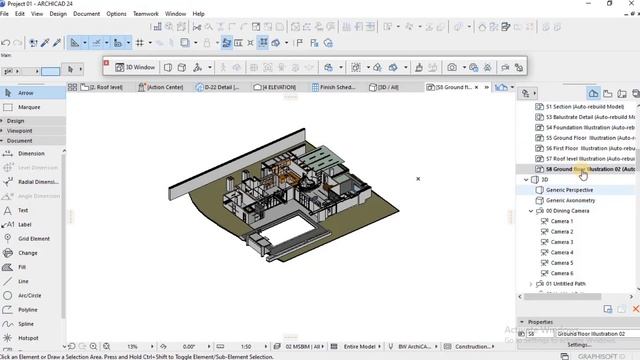640x360 pixels.
Task: Switch to the Finish Schedule tab
Action: [333, 87]
